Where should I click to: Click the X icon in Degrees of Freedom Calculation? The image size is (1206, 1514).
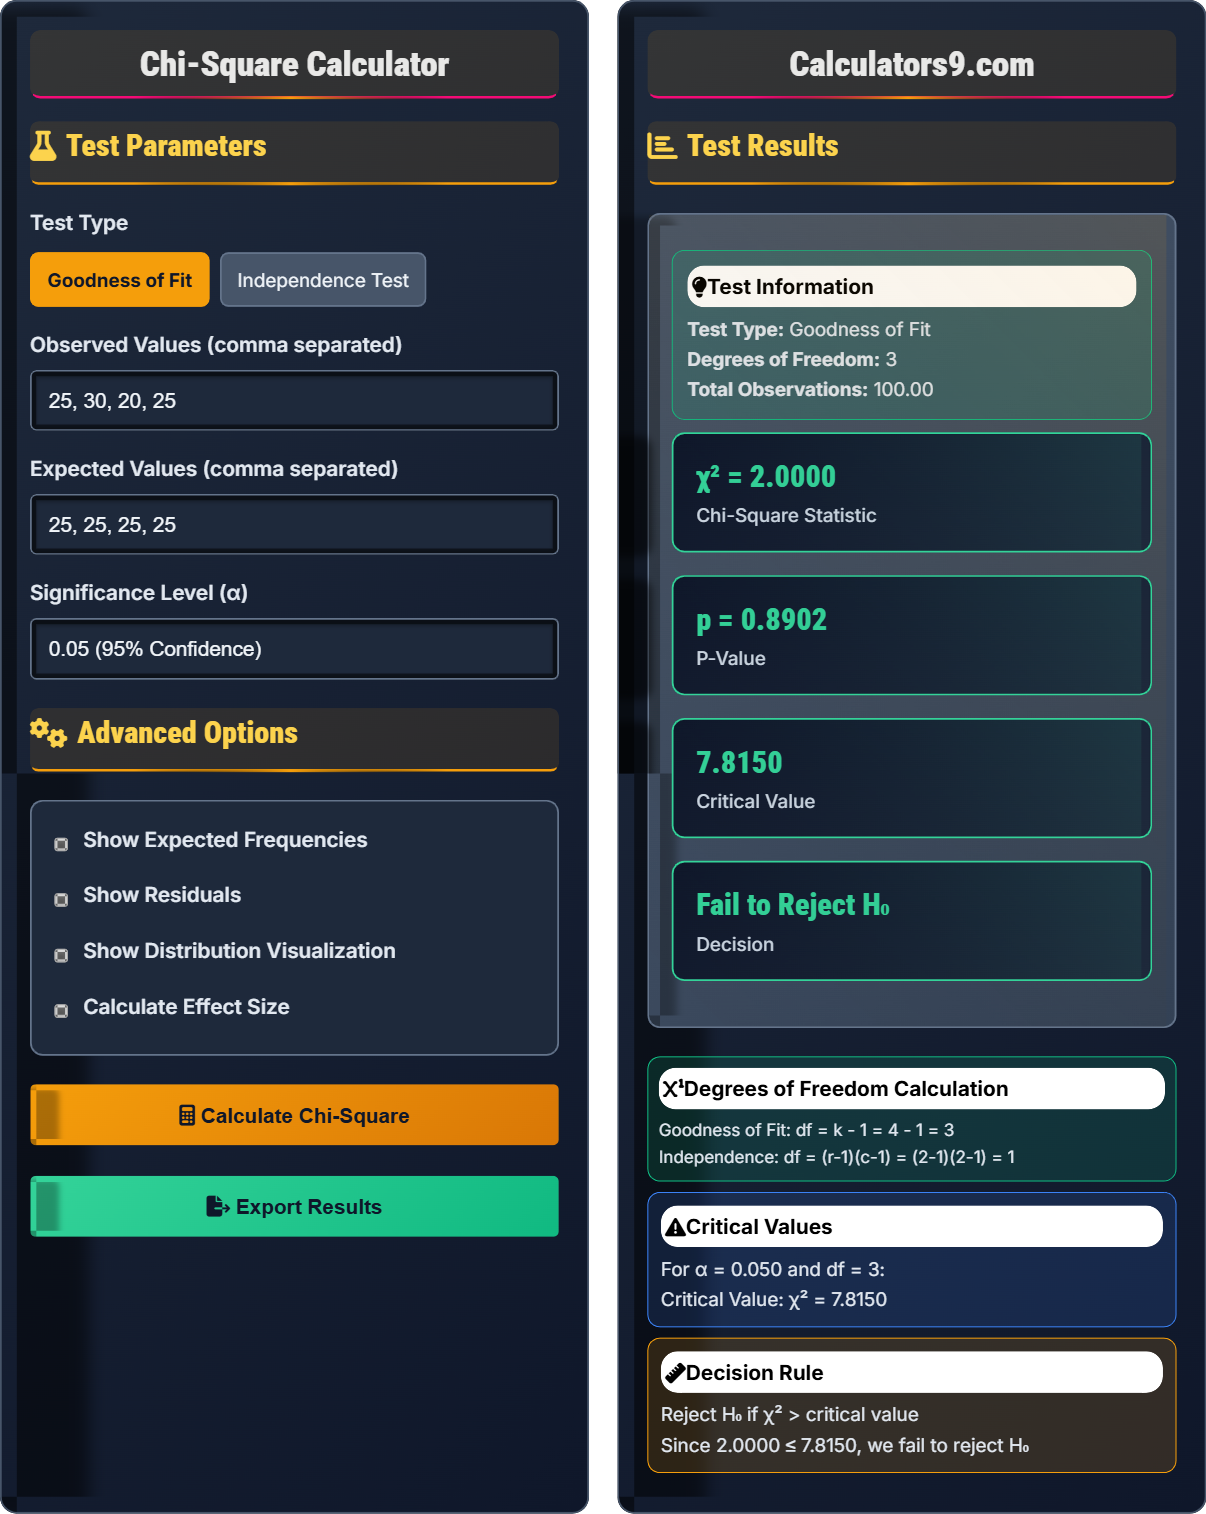click(672, 1089)
